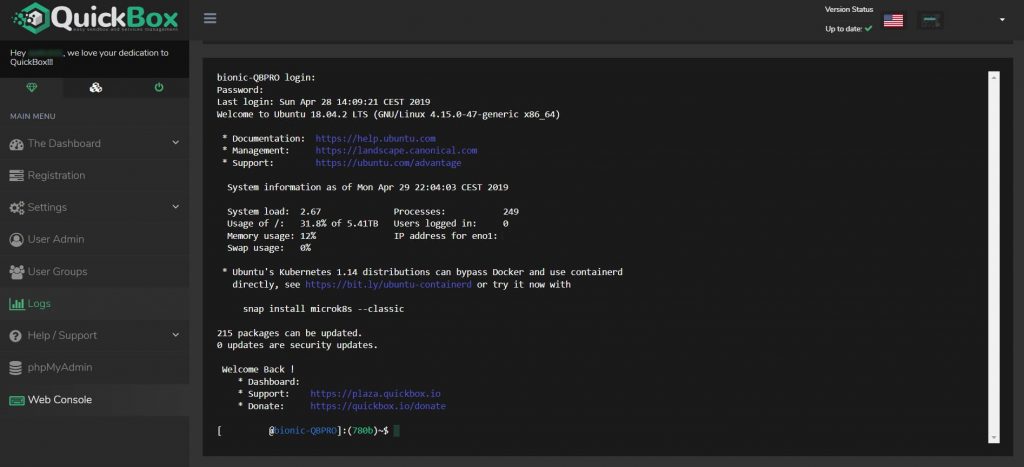
Task: Click the user avatar in header
Action: (930, 20)
